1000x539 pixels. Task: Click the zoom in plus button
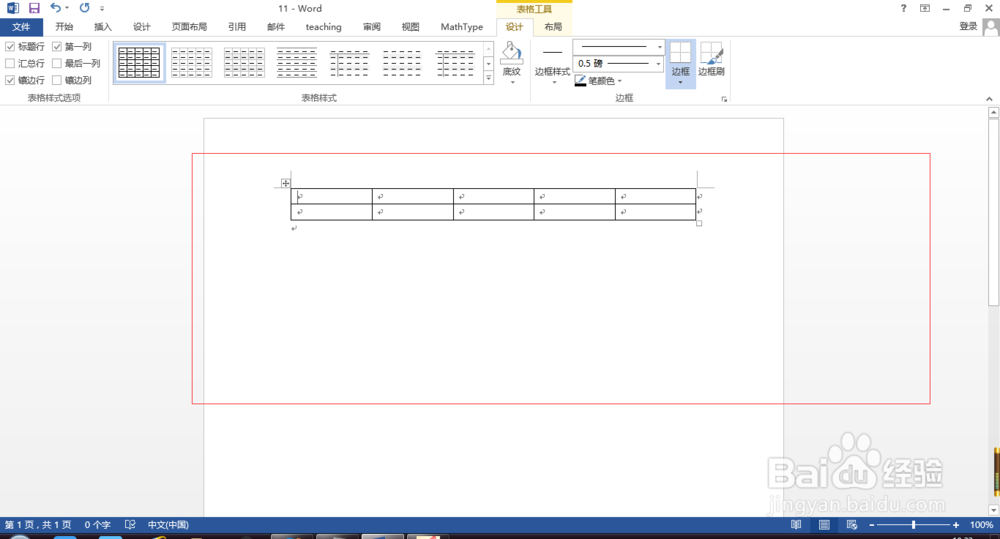click(x=955, y=525)
